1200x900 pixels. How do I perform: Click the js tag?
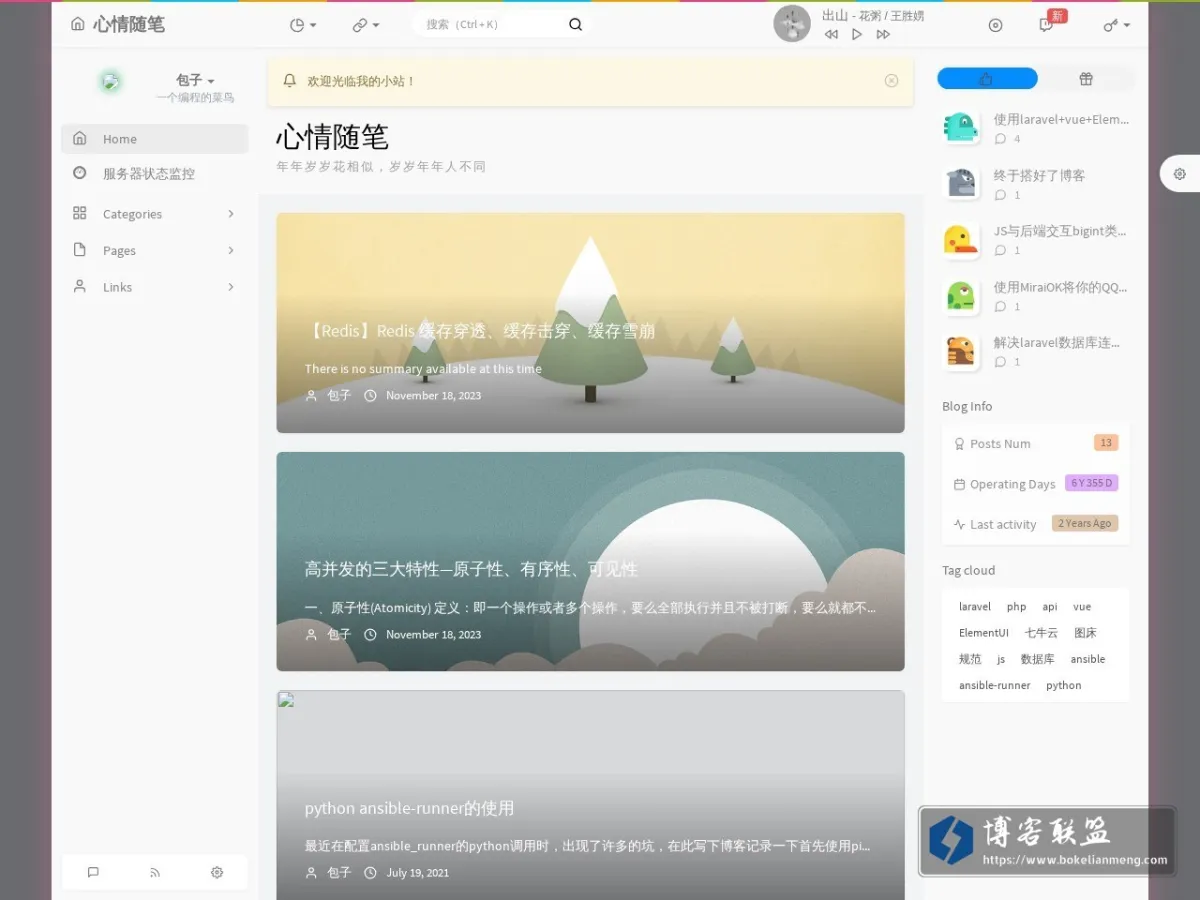tap(1001, 659)
